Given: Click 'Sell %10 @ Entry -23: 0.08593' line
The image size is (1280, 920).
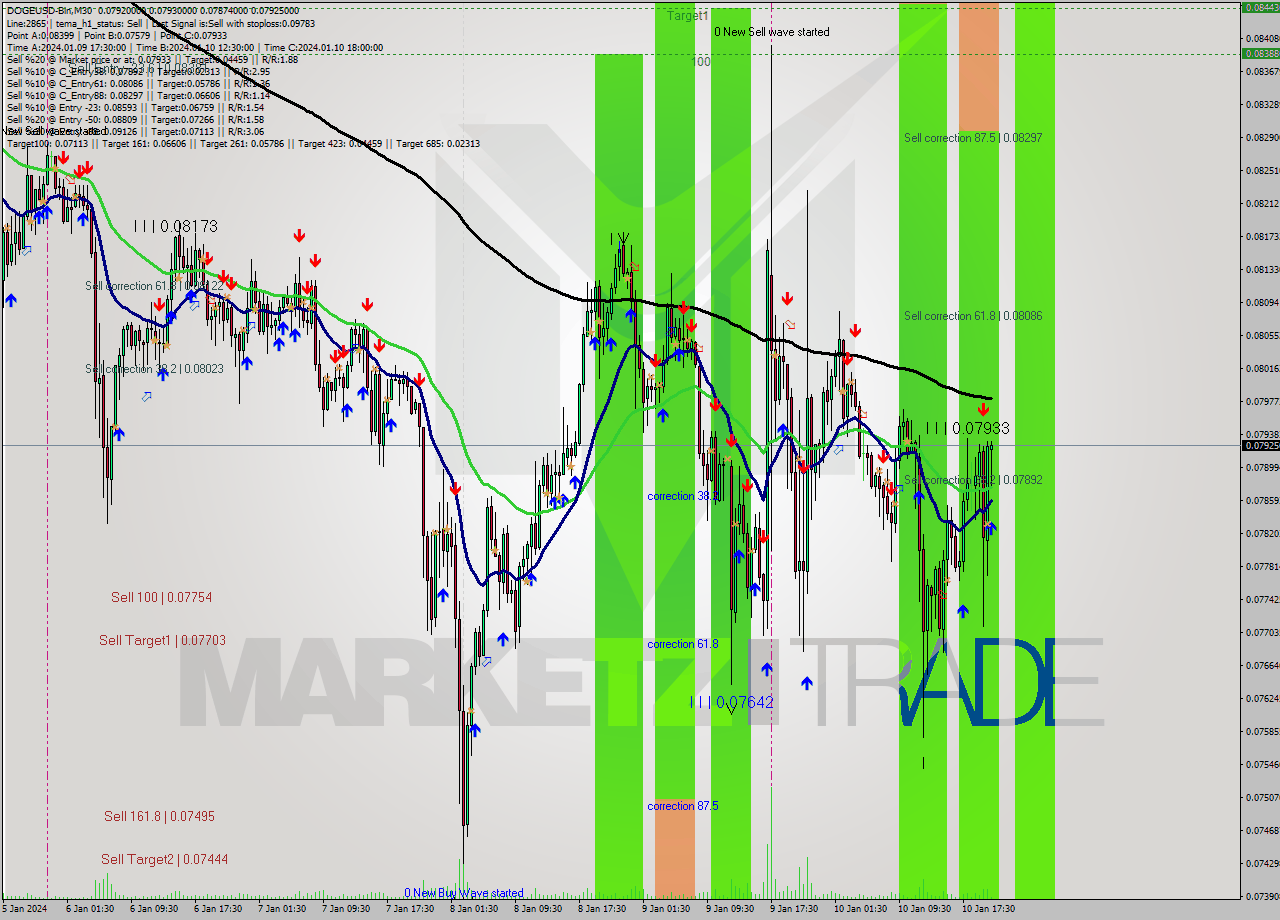Looking at the screenshot, I should pyautogui.click(x=135, y=107).
